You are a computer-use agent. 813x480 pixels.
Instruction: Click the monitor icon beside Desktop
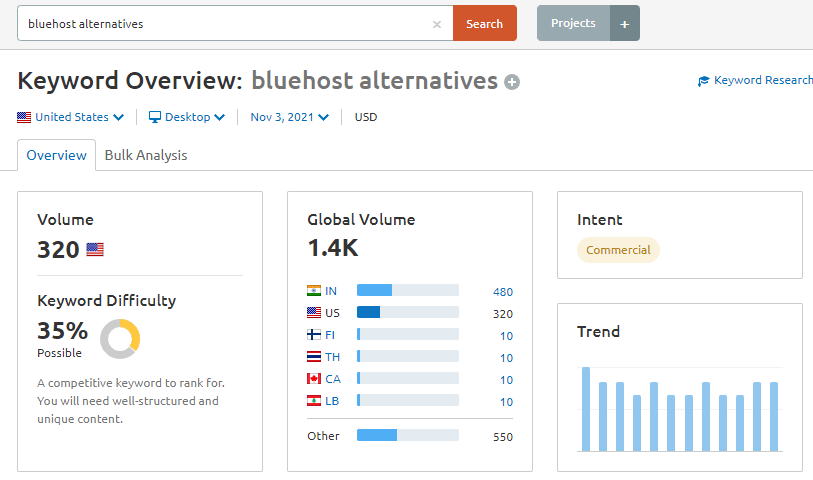pyautogui.click(x=155, y=117)
